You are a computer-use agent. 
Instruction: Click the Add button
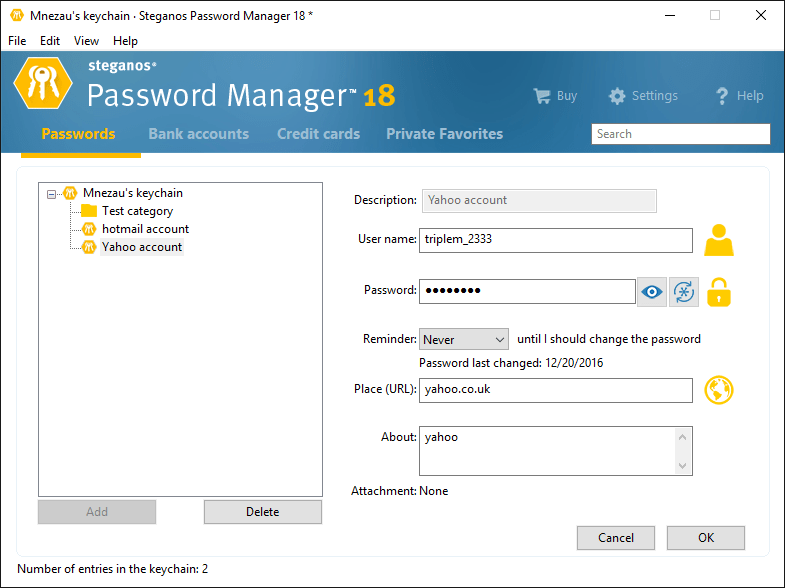97,512
